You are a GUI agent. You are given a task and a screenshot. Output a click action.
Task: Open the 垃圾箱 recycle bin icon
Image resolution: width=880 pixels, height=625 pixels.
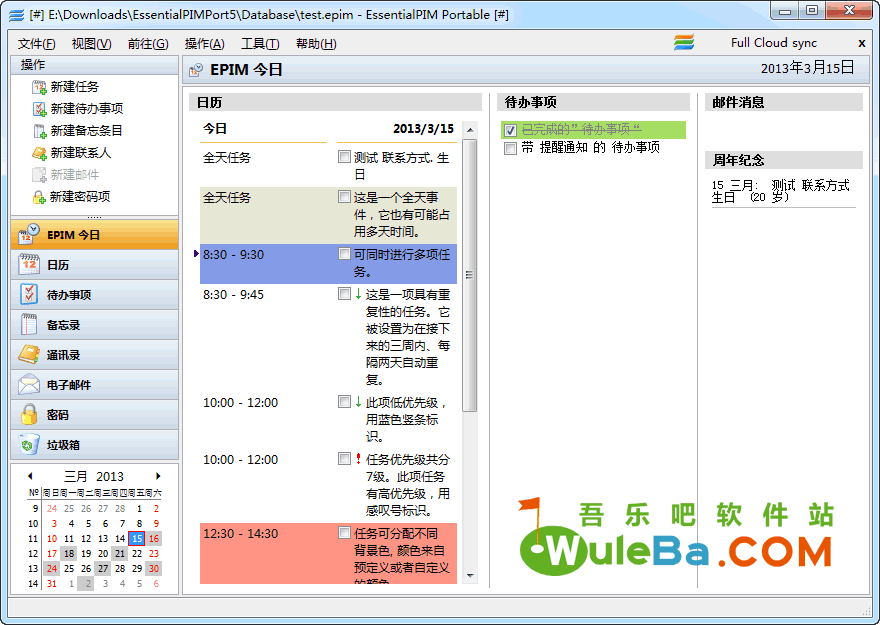pos(29,444)
